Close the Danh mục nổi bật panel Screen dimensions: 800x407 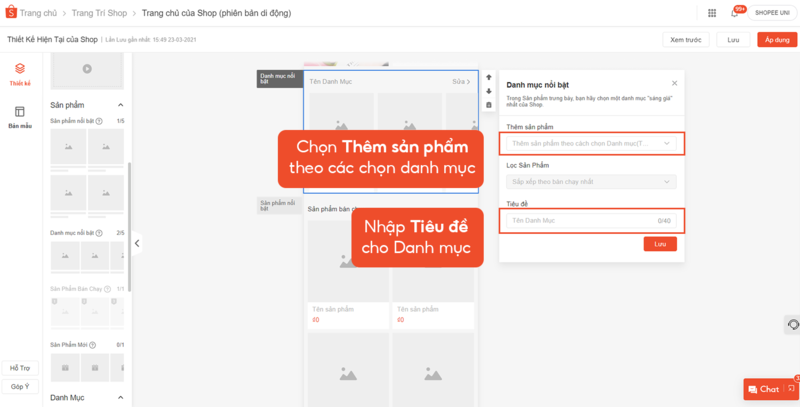pos(674,83)
